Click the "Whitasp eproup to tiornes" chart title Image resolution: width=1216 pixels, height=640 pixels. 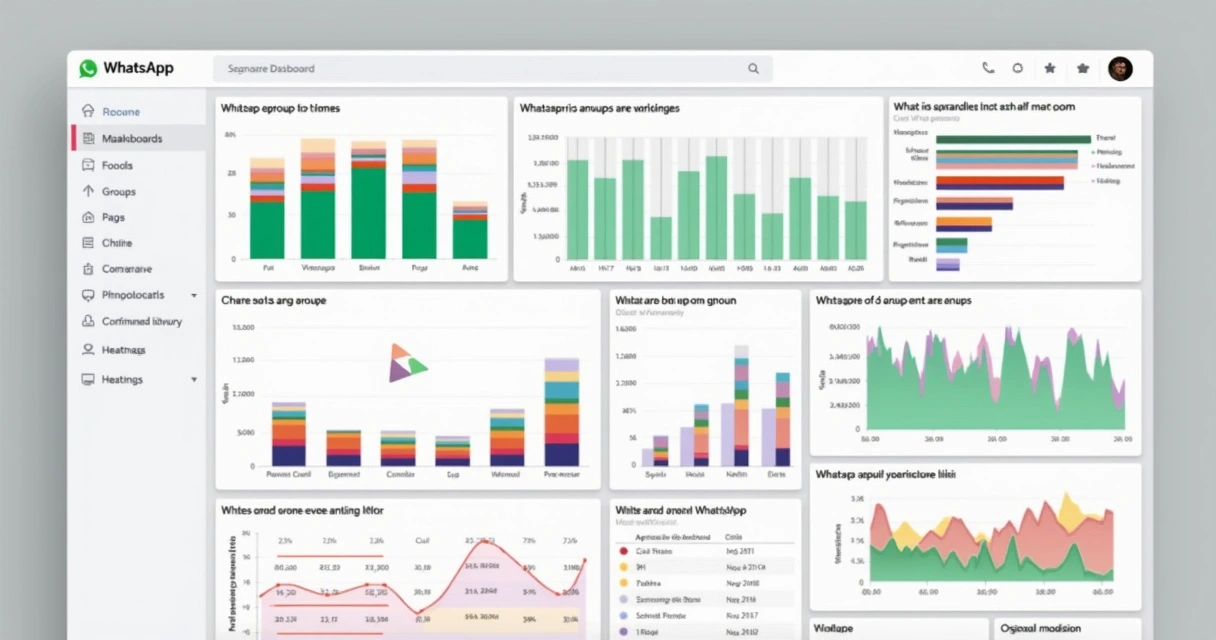coord(281,108)
